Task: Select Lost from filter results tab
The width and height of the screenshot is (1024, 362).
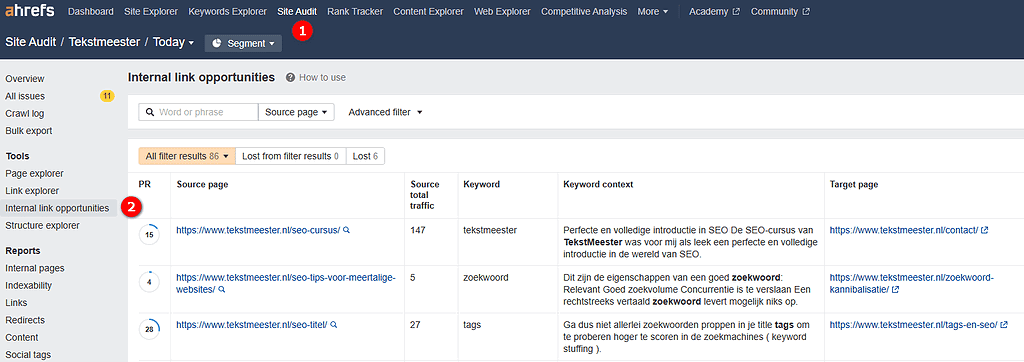Action: coord(291,156)
